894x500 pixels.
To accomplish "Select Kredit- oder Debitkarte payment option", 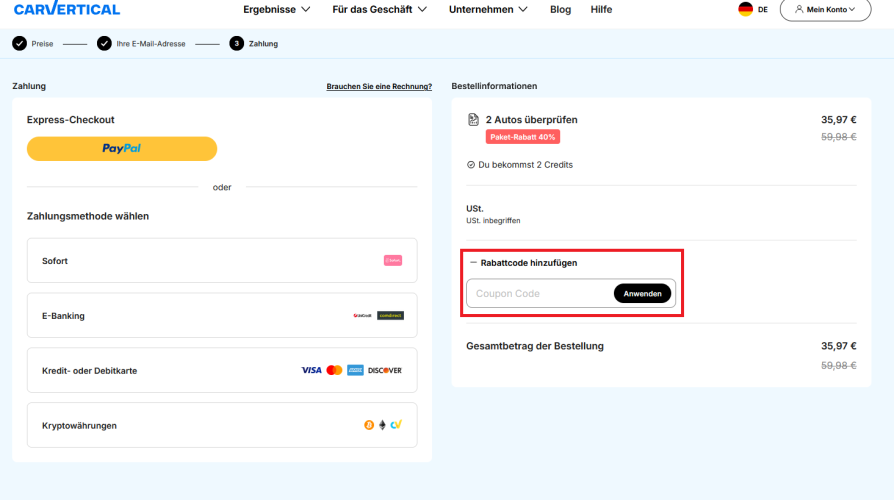I will coord(222,371).
